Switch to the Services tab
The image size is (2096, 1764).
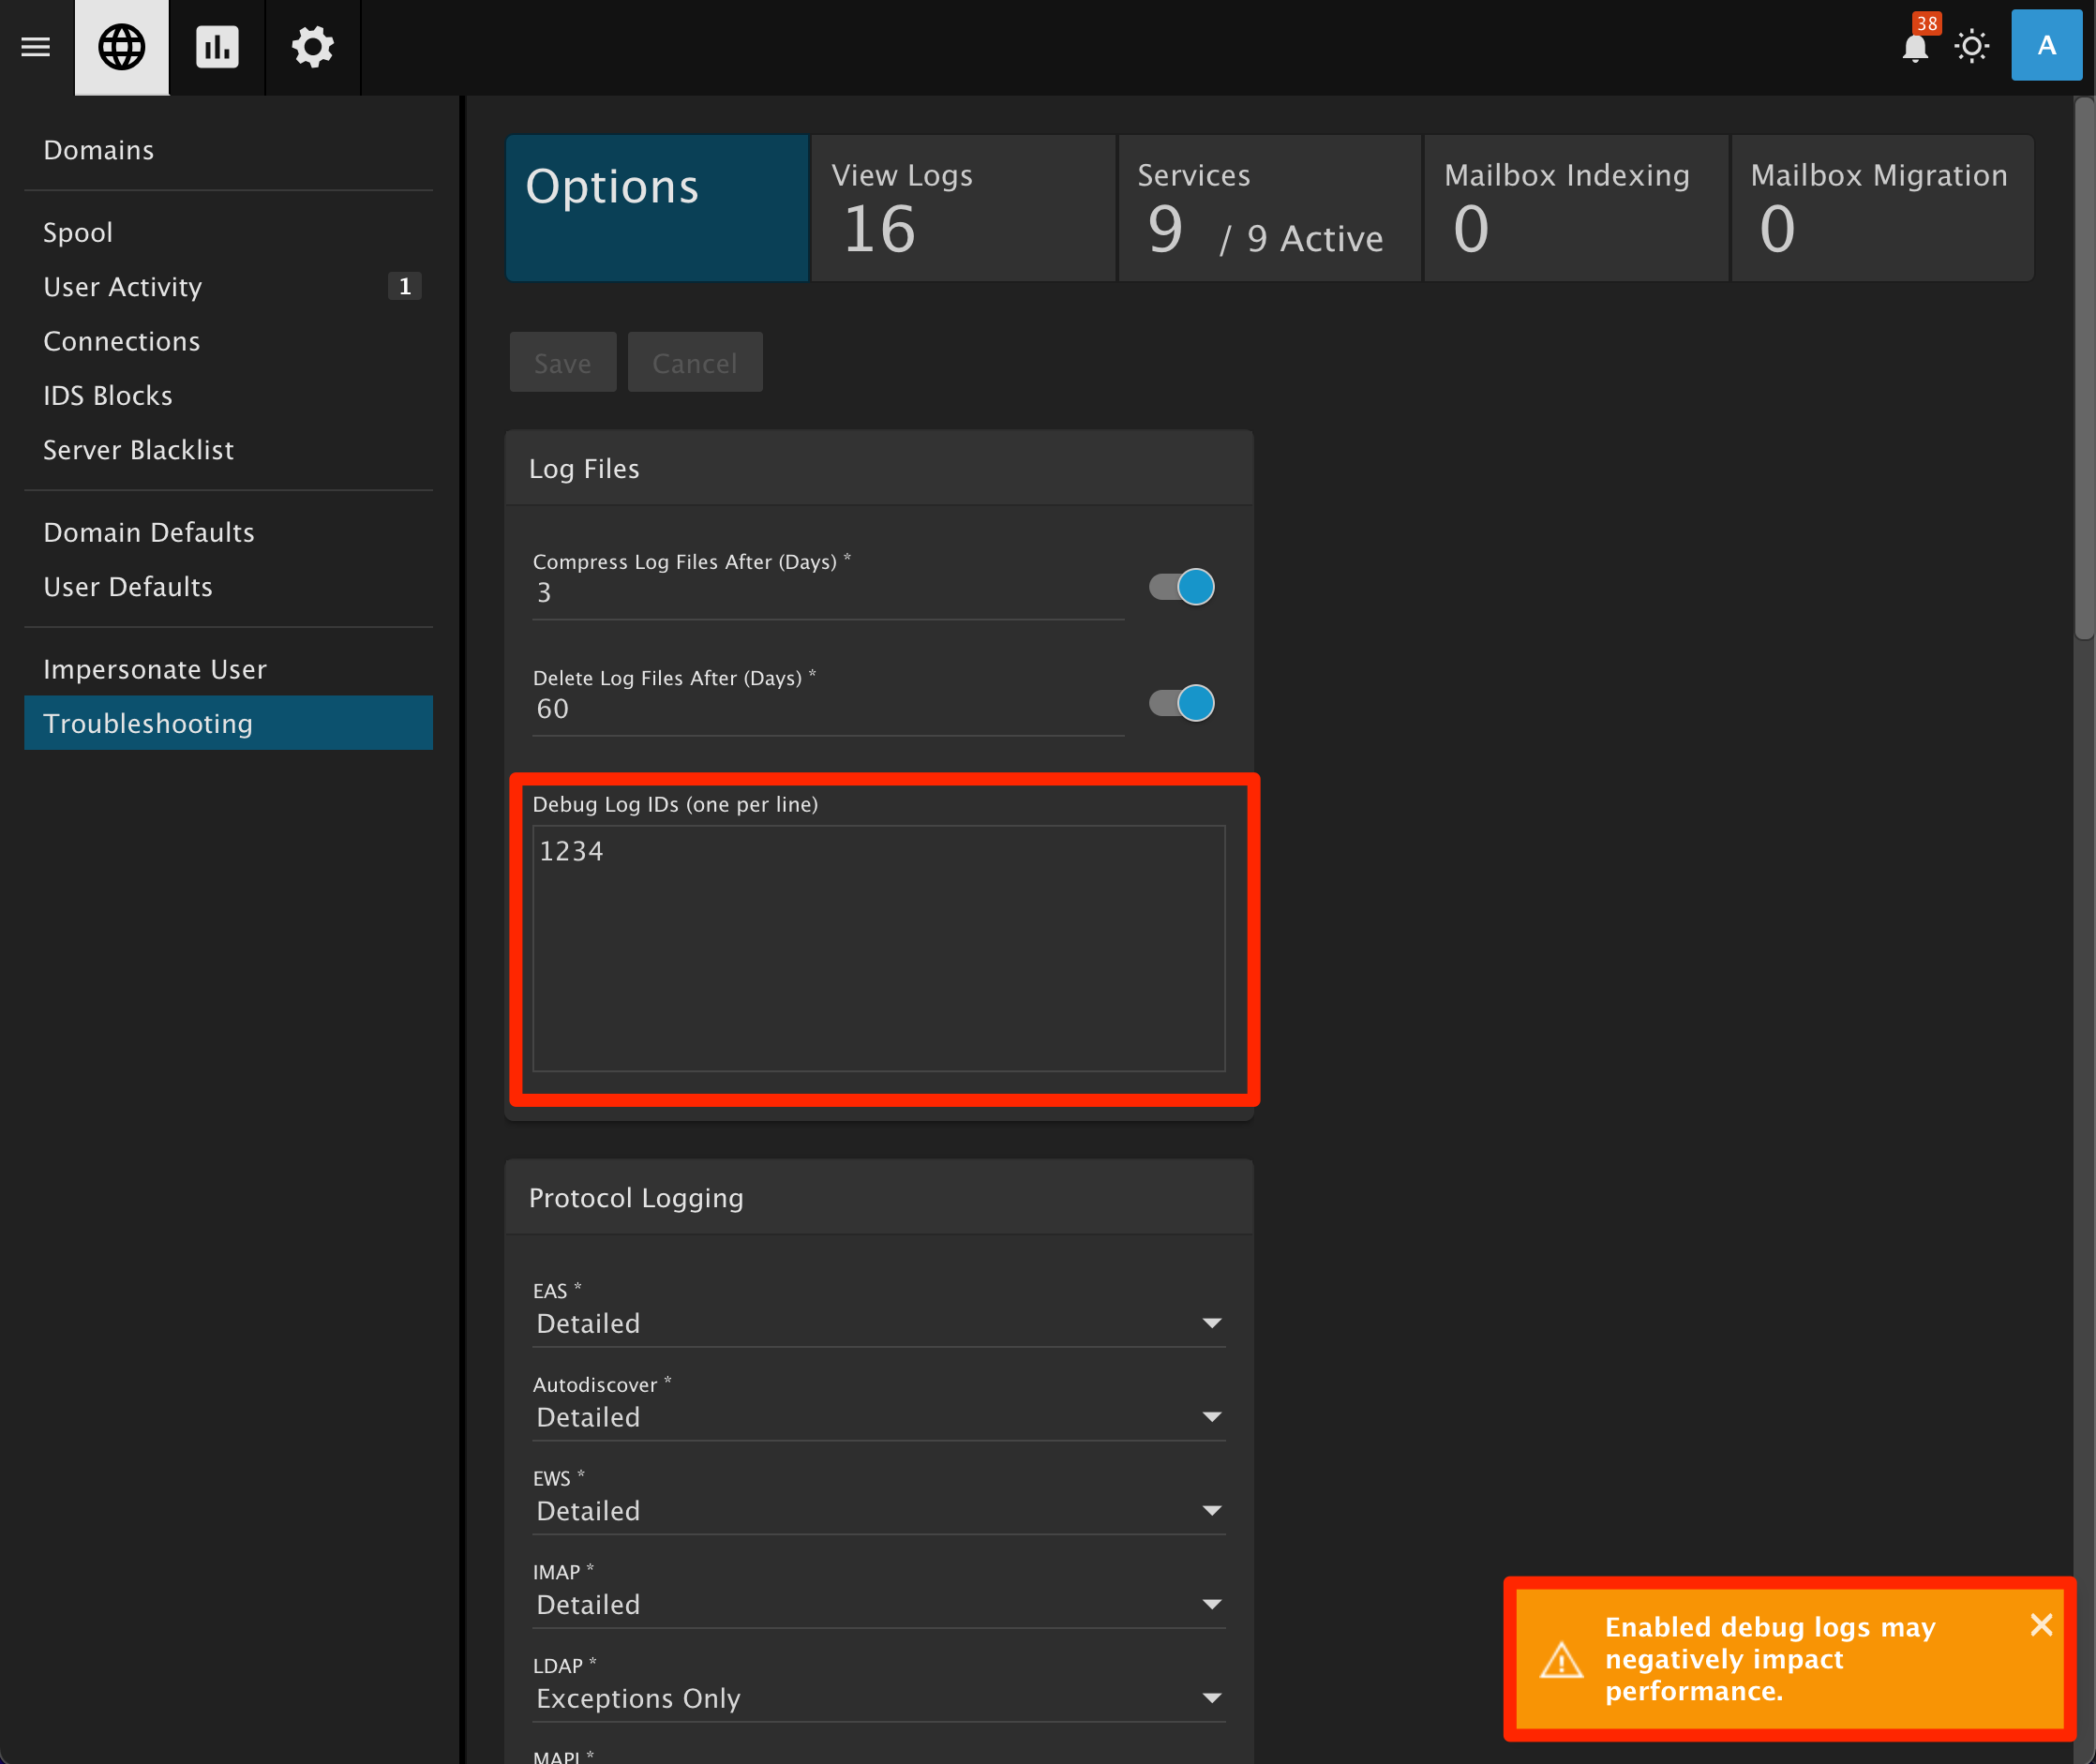point(1268,208)
